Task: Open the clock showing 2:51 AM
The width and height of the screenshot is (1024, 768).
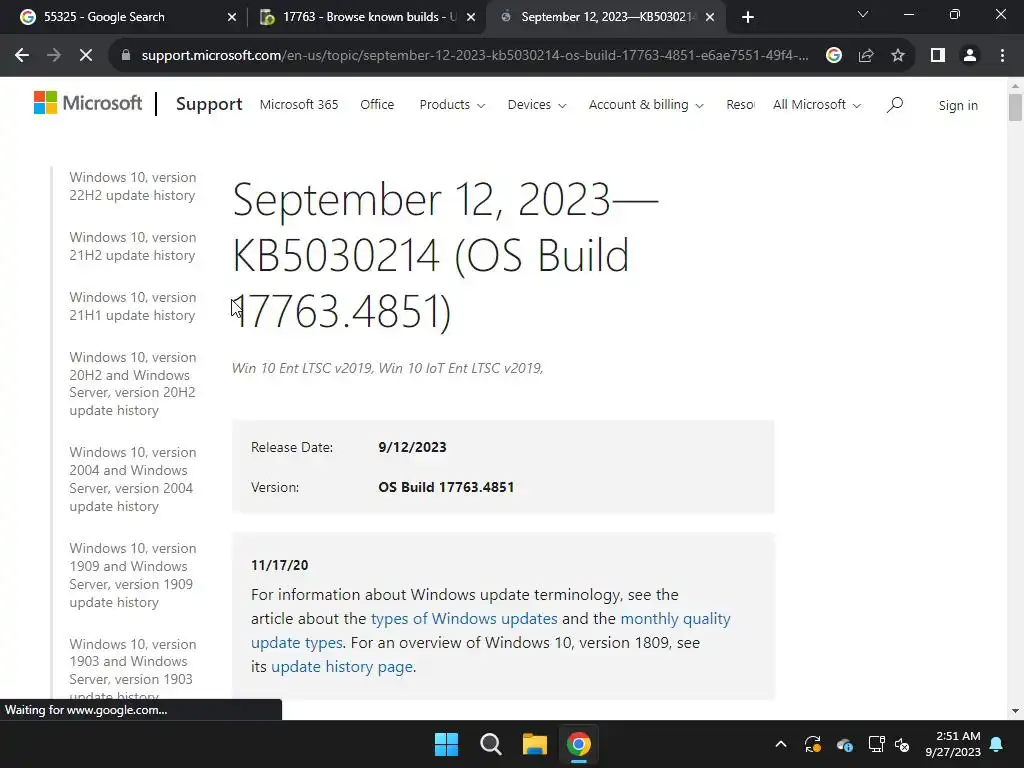Action: point(953,744)
